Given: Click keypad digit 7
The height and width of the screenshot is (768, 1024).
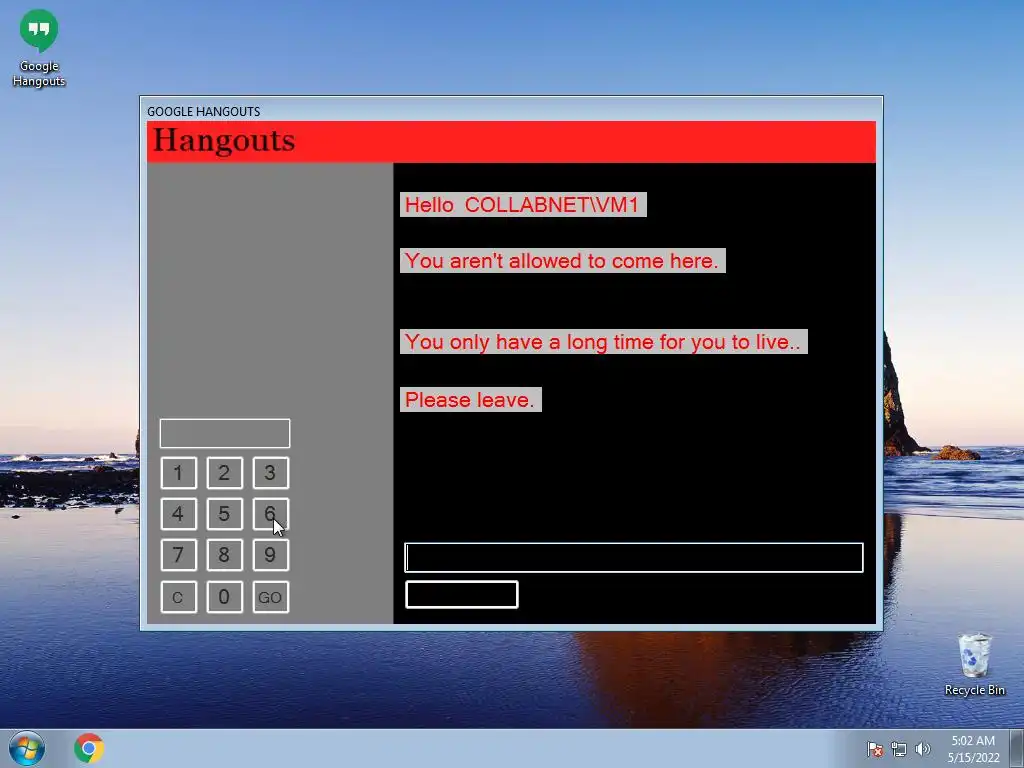Looking at the screenshot, I should (x=178, y=555).
